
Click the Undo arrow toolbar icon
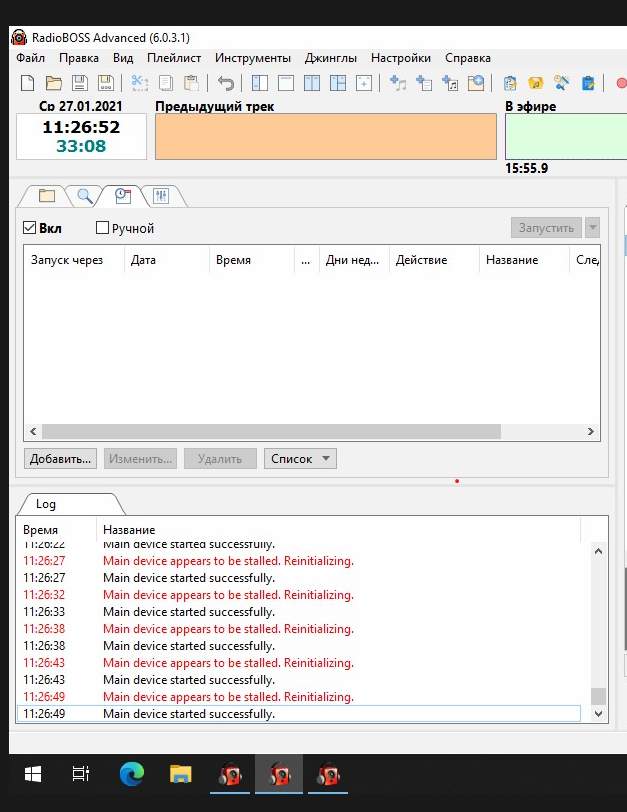[226, 84]
